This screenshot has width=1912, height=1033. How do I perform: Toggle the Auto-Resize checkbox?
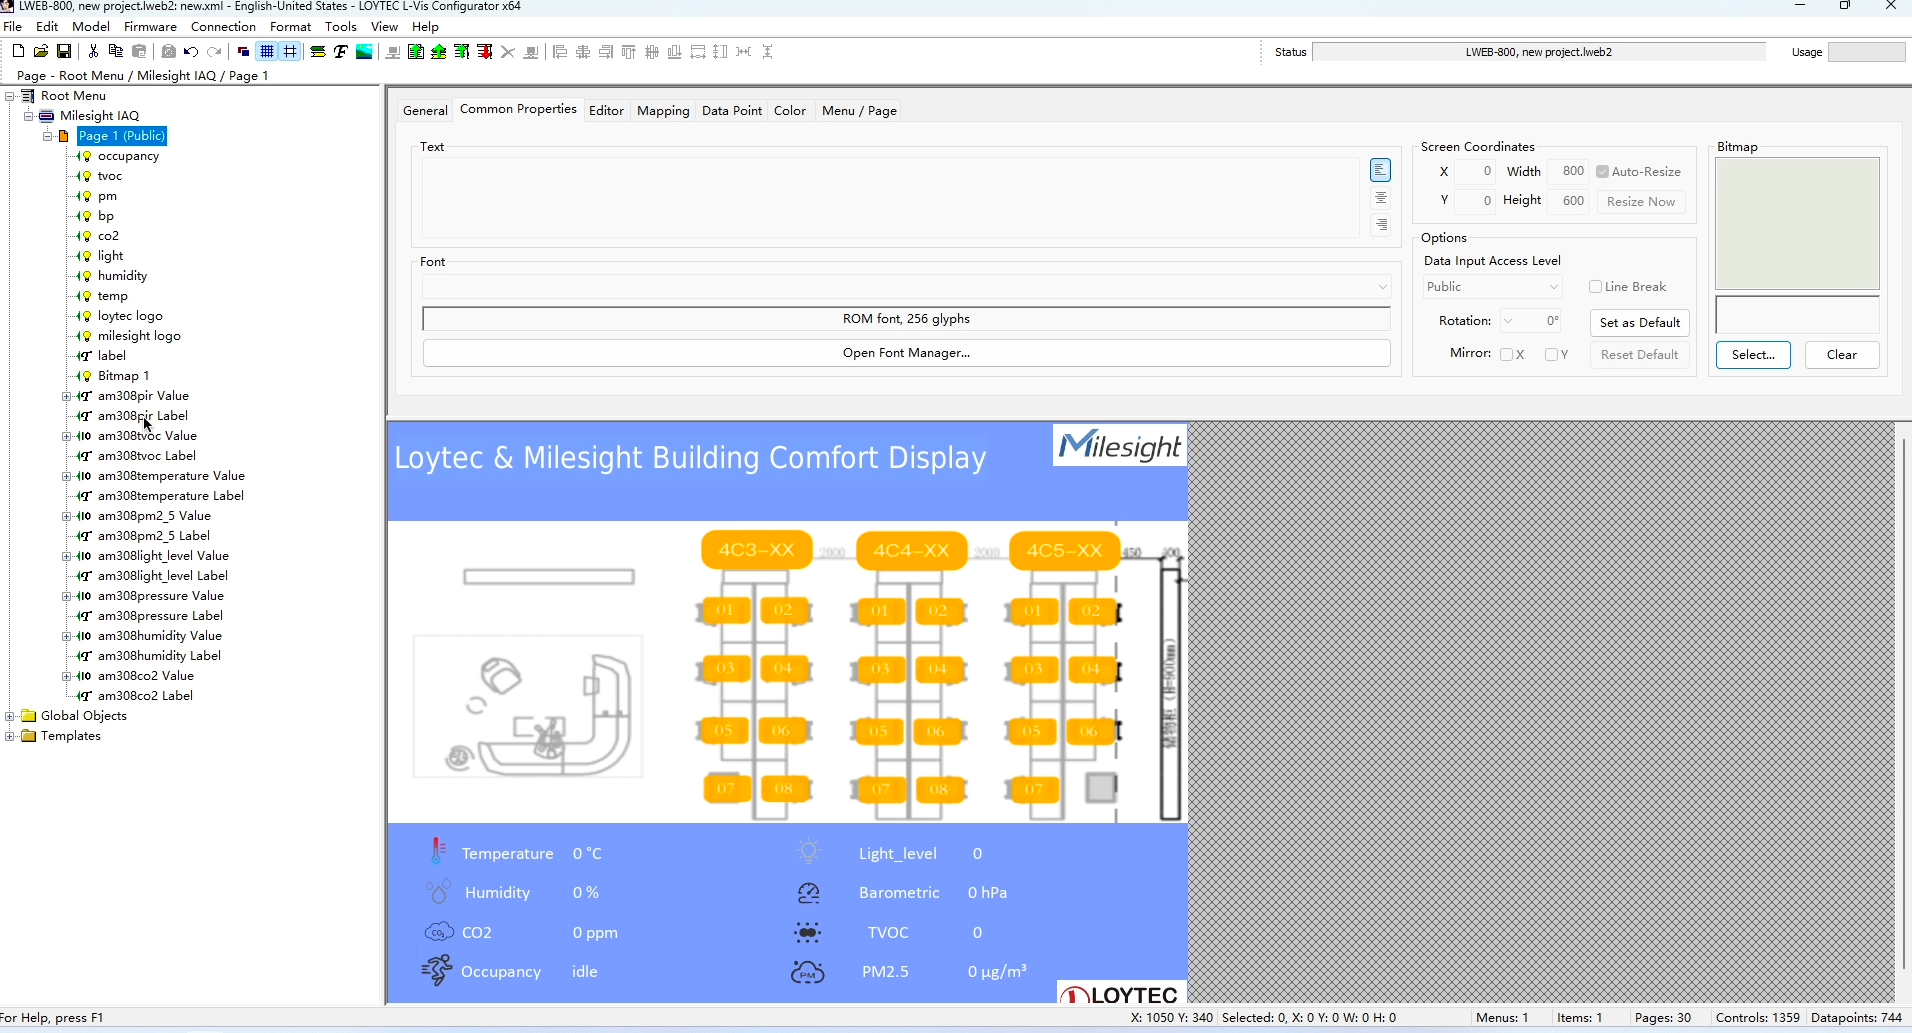click(1603, 172)
